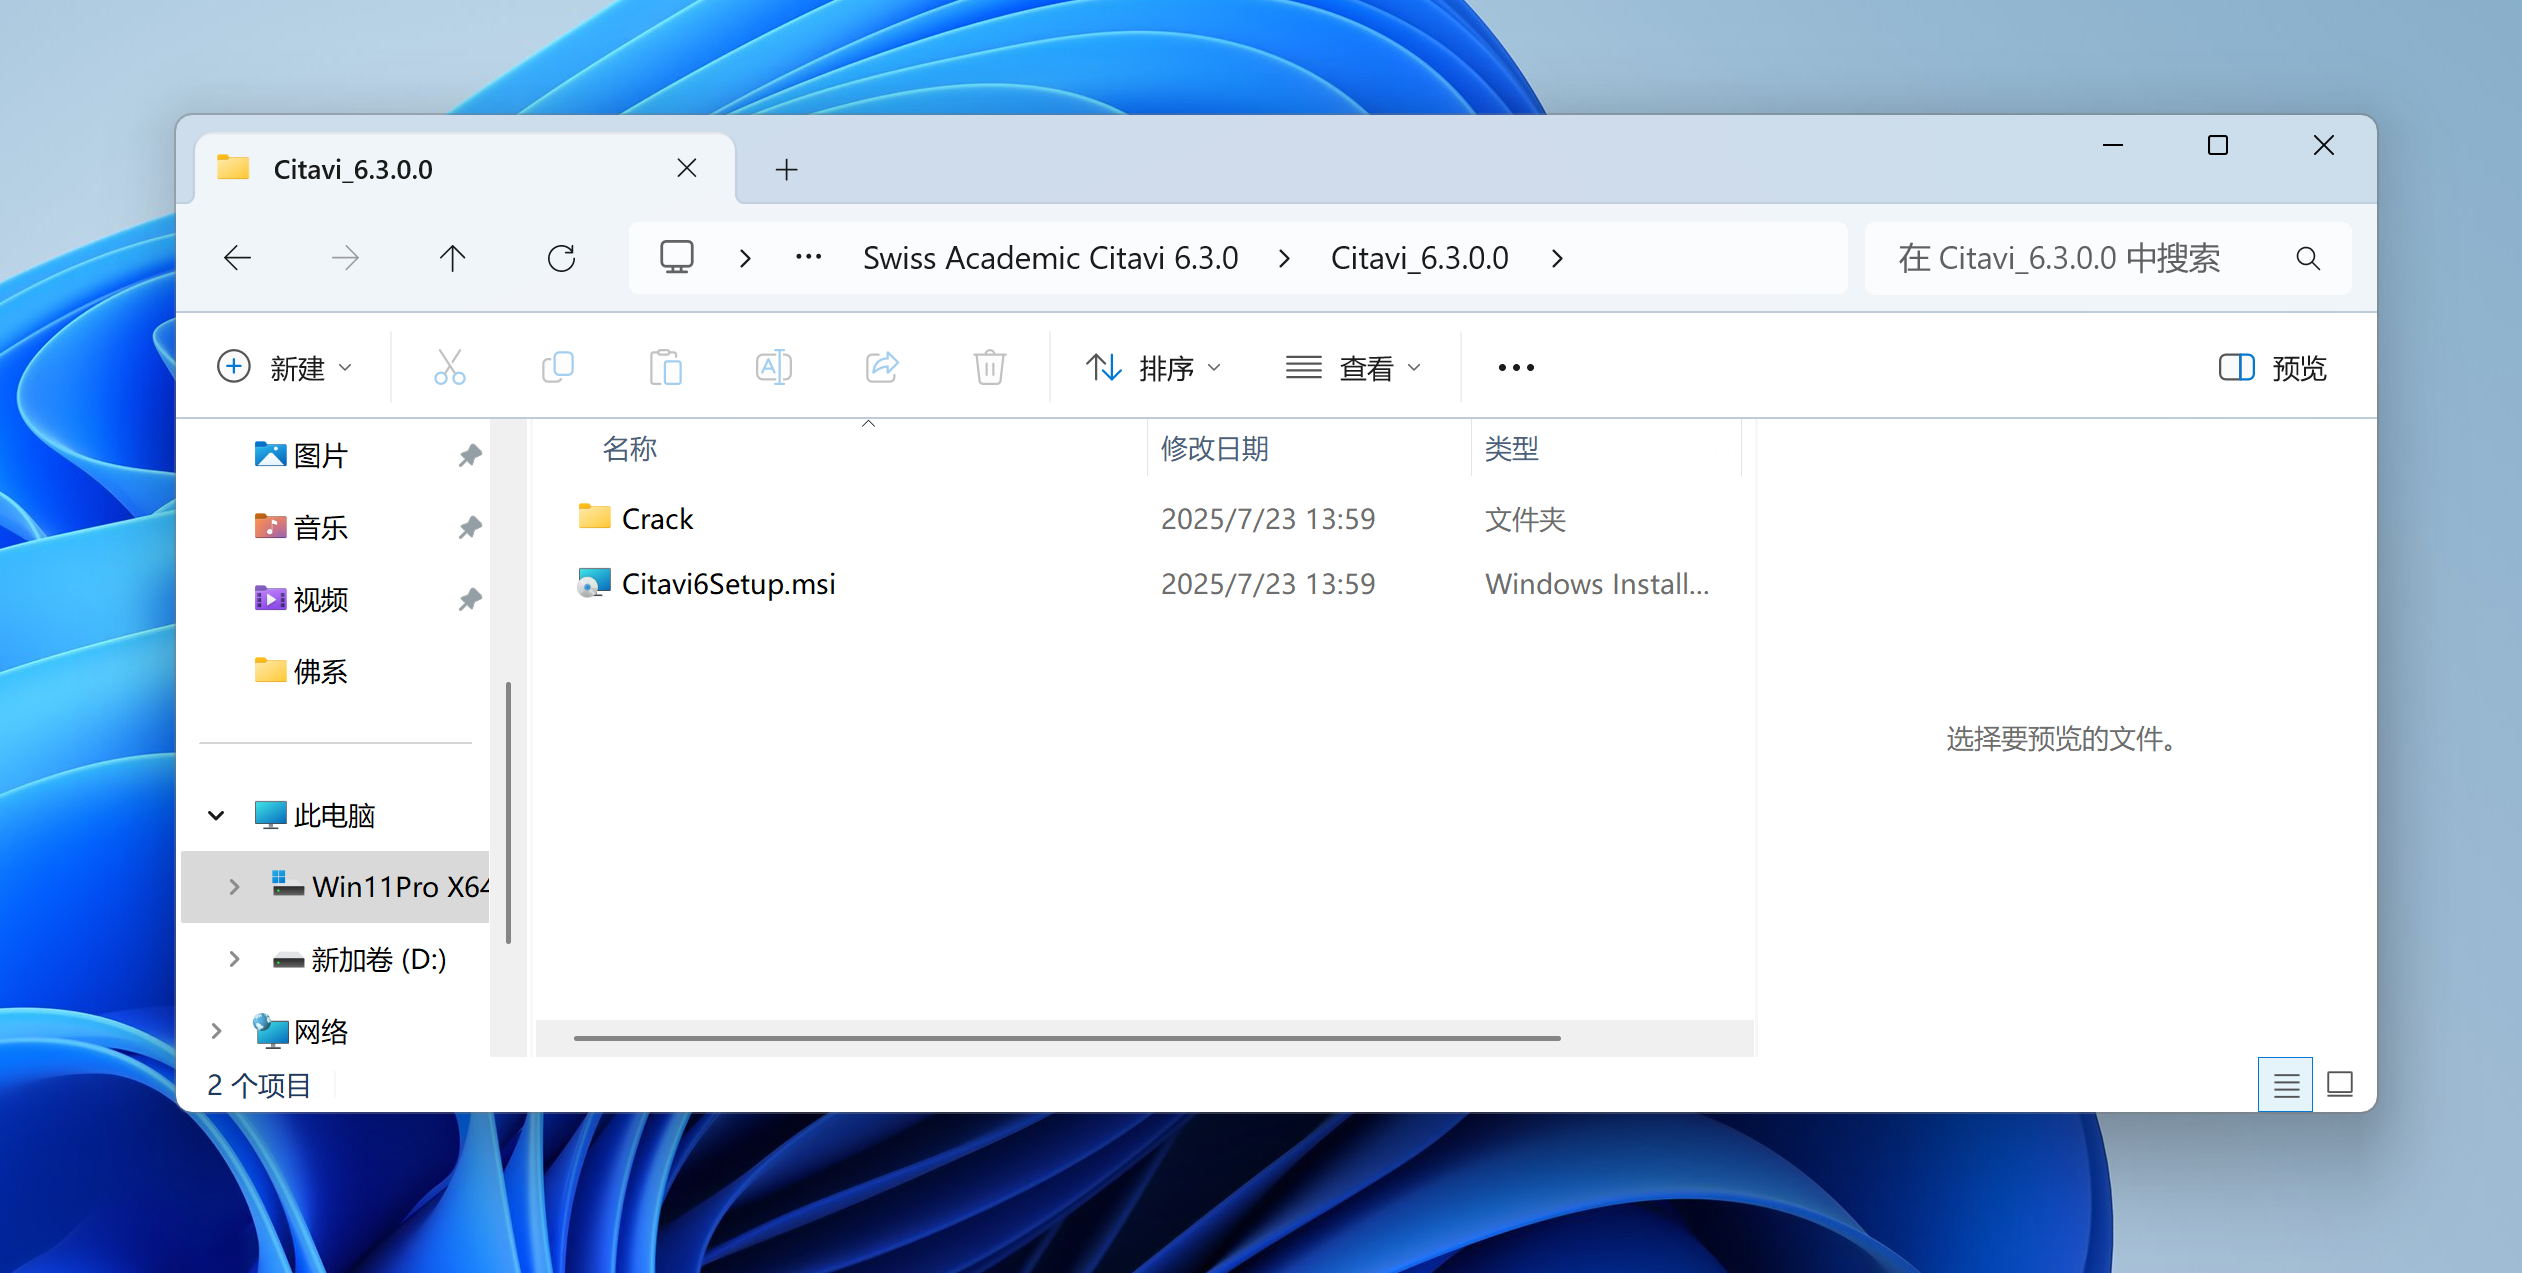The width and height of the screenshot is (2522, 1273).
Task: Open the 新建 new item button
Action: point(285,368)
